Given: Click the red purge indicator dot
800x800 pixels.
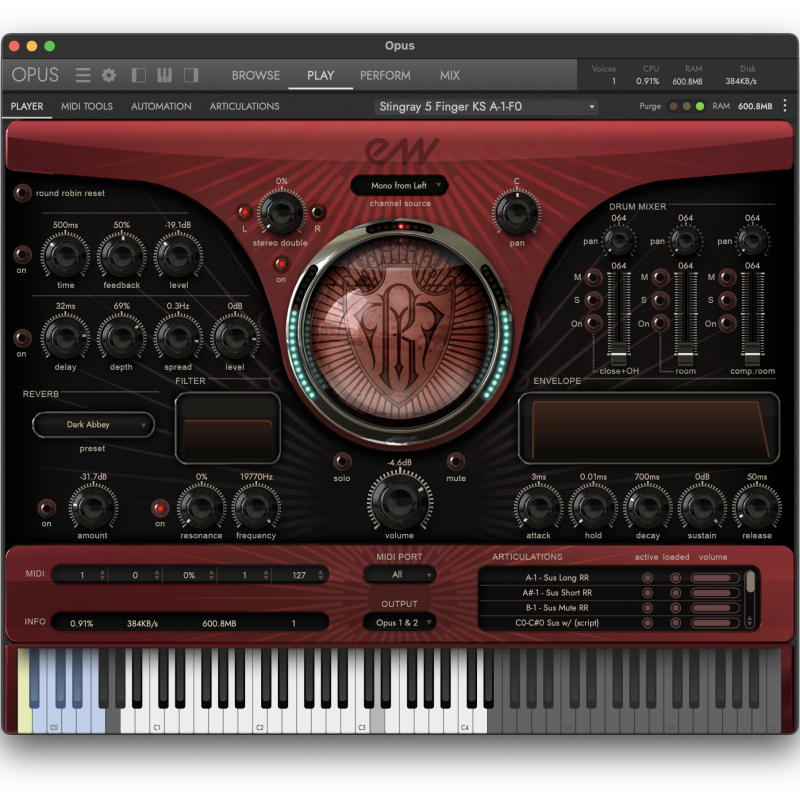Looking at the screenshot, I should (x=673, y=106).
